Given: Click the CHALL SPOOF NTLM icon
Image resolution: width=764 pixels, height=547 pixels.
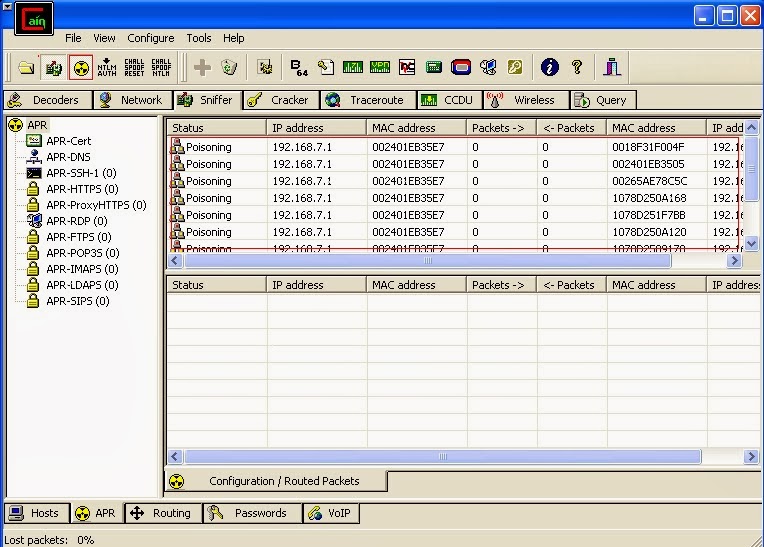Looking at the screenshot, I should (161, 67).
